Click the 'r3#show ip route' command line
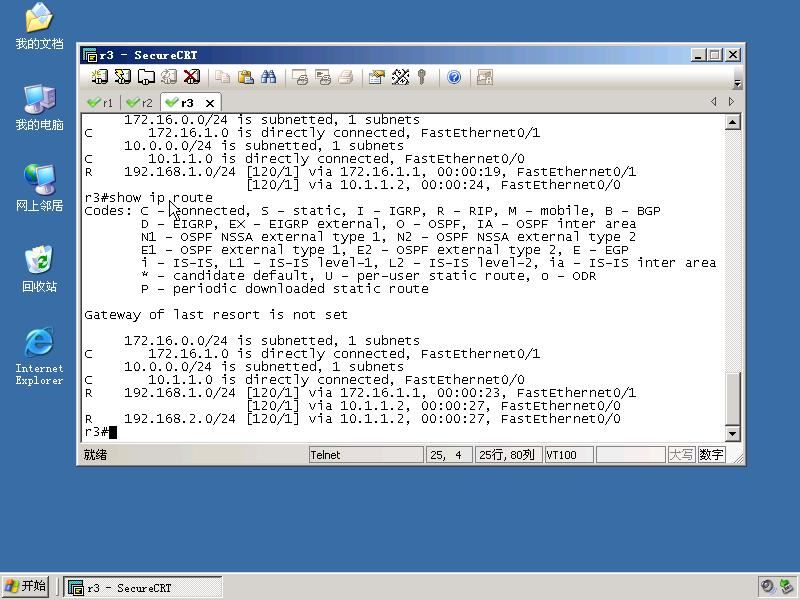The width and height of the screenshot is (800, 600). click(148, 197)
